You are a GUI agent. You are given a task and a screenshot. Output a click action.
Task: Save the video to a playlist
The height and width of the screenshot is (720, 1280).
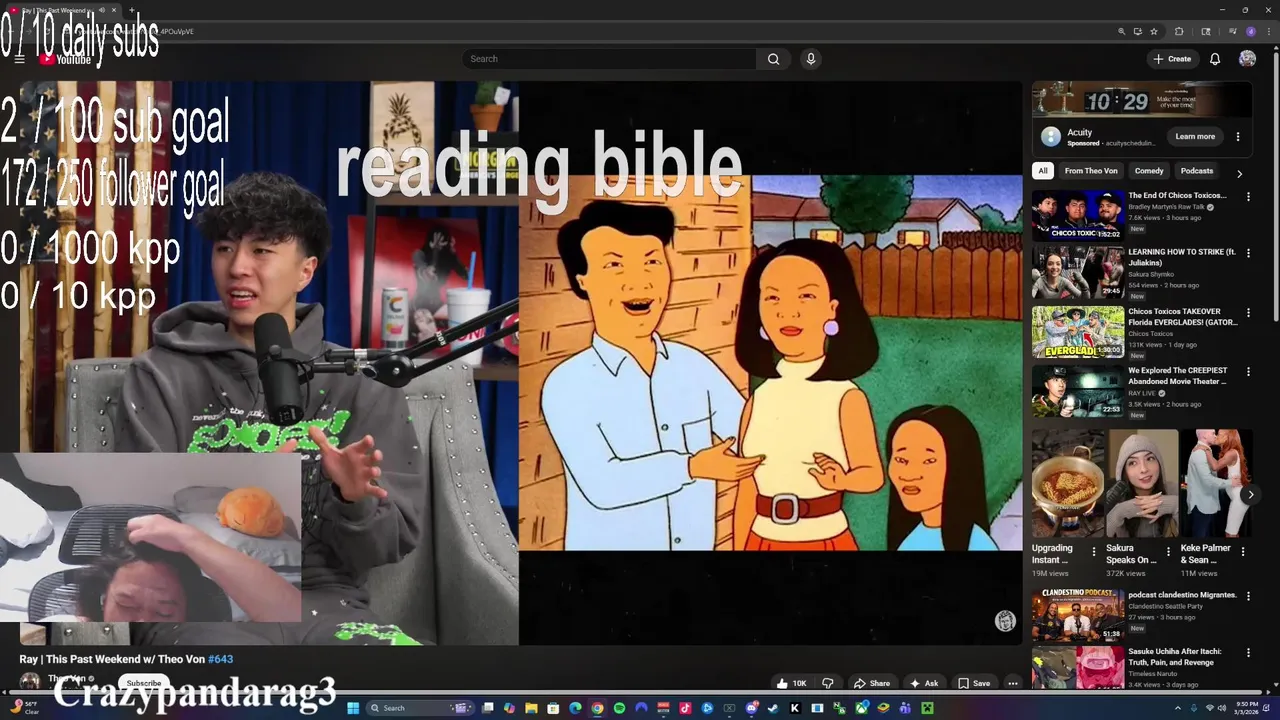[x=974, y=683]
